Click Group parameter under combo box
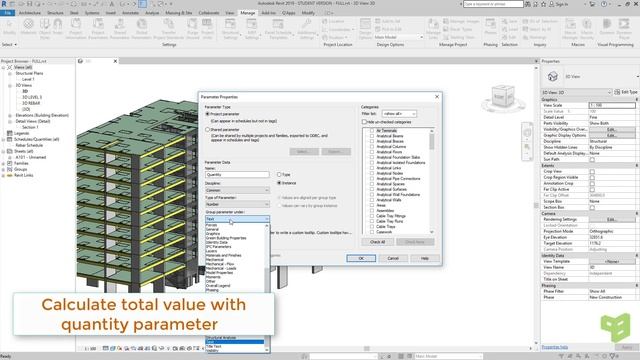 click(x=237, y=219)
